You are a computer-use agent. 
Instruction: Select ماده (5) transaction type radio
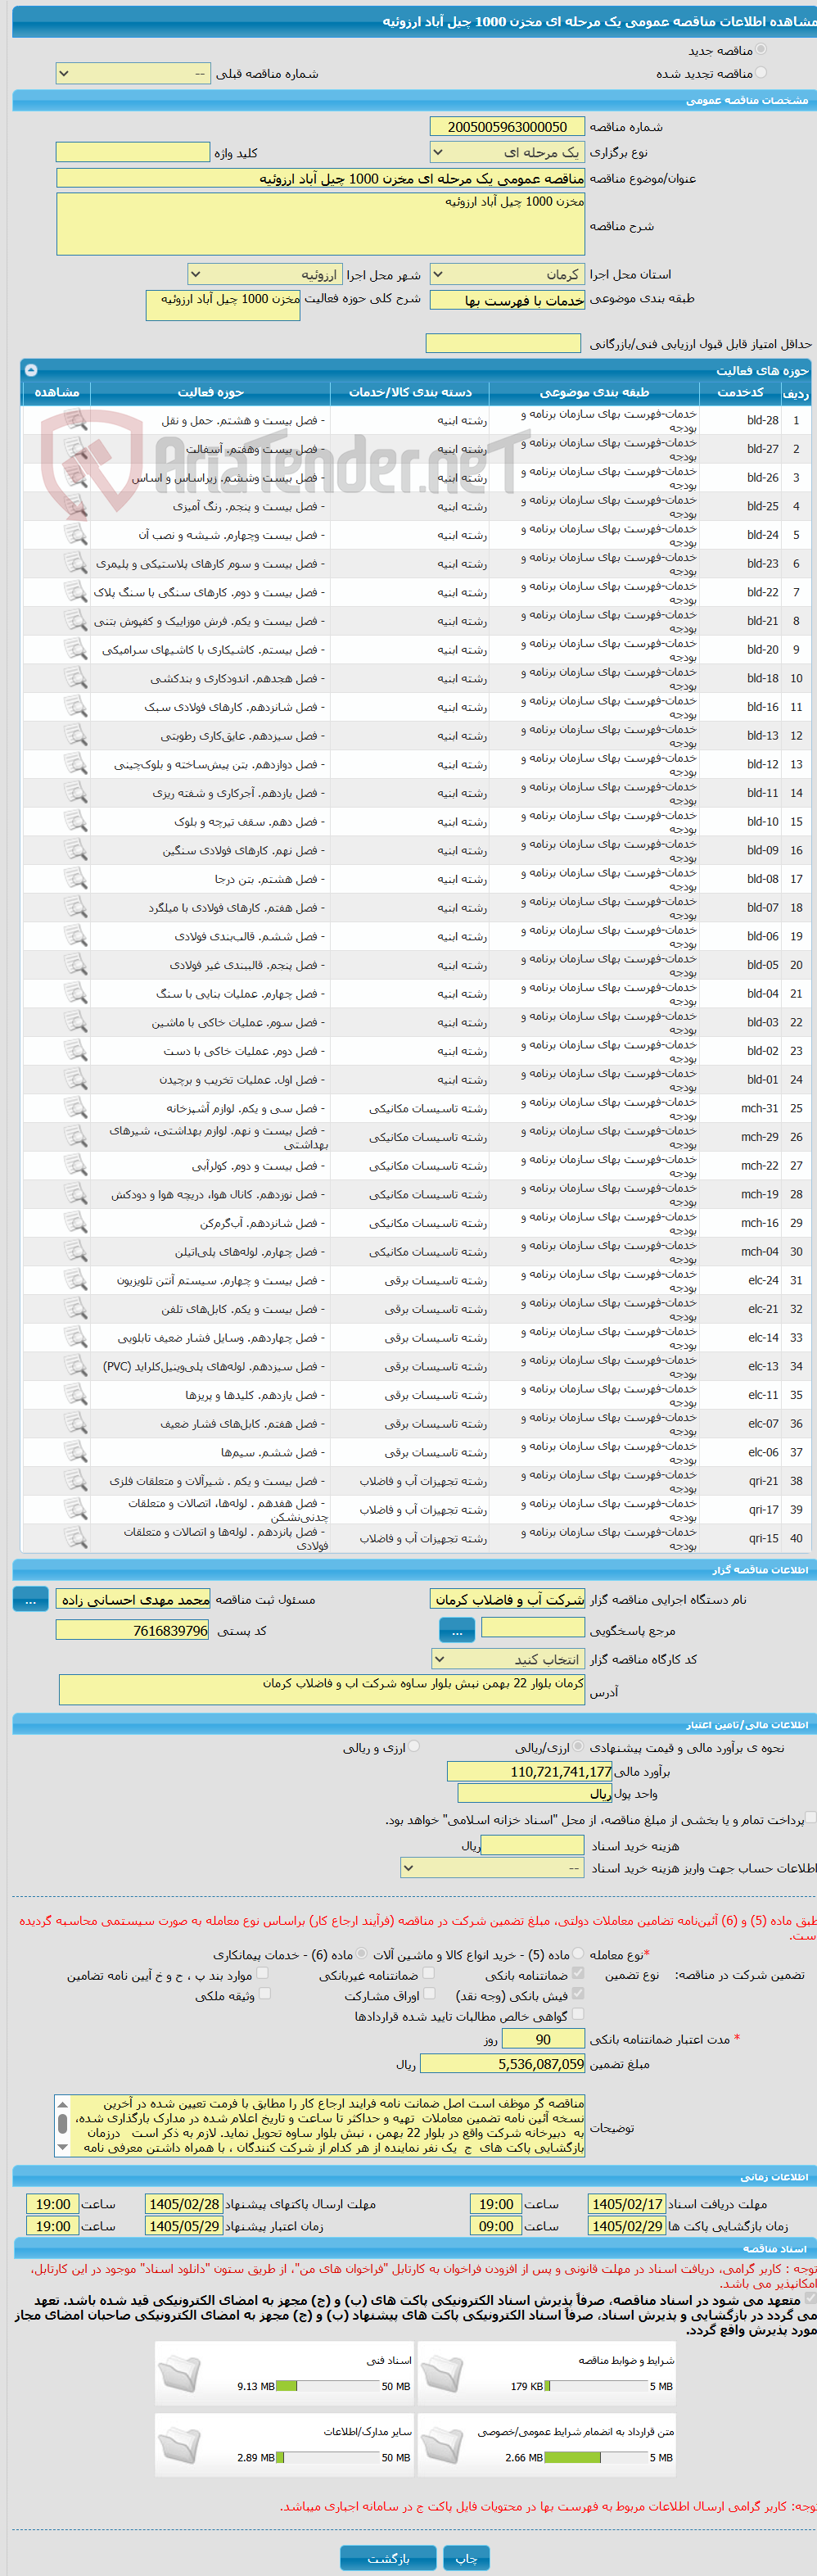(578, 1954)
